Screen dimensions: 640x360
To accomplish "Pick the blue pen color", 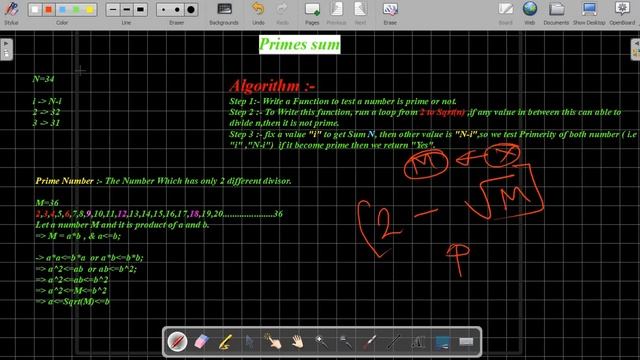I will click(62, 9).
